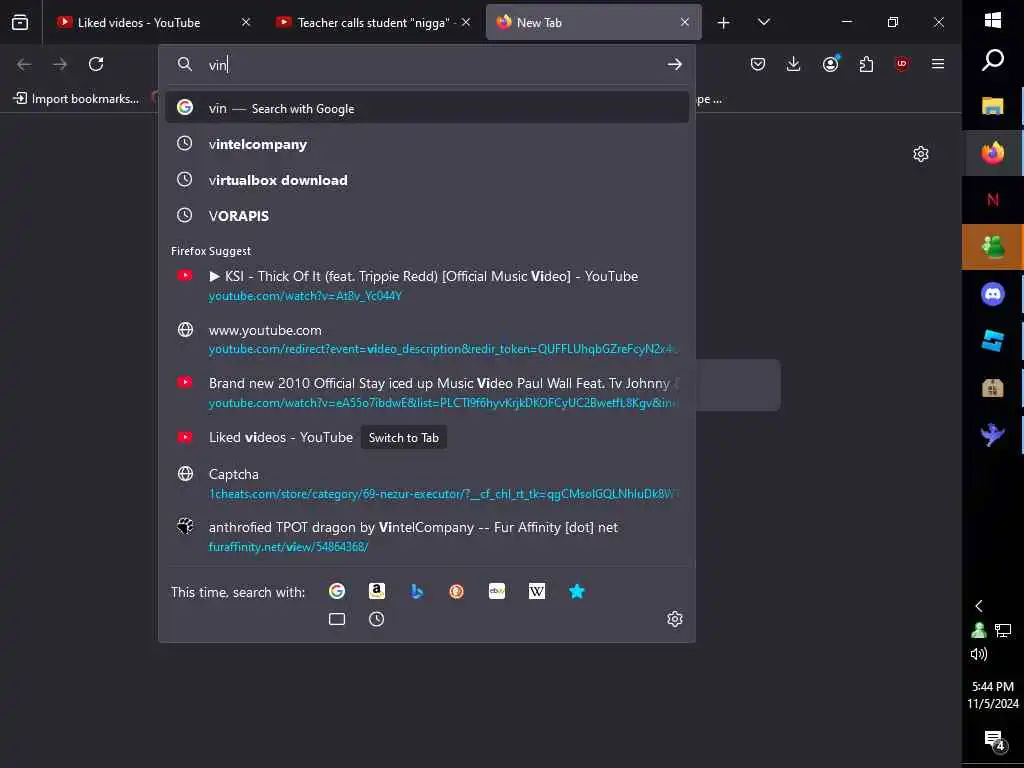The image size is (1024, 768).
Task: Open Netflix from the taskbar
Action: tap(993, 200)
